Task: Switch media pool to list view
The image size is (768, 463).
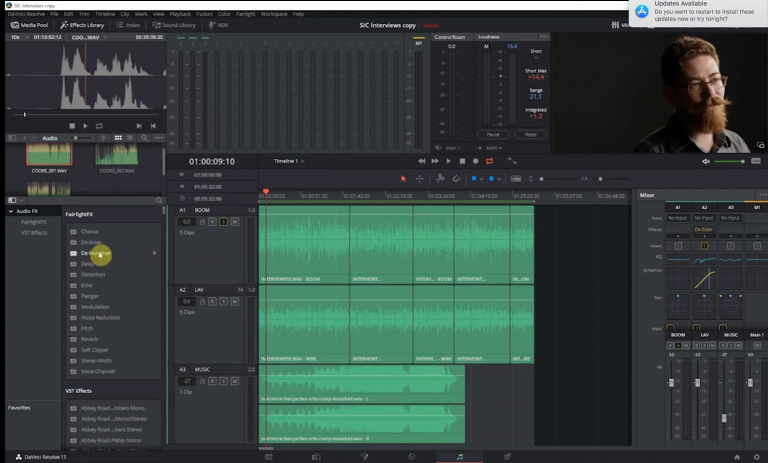Action: pyautogui.click(x=130, y=138)
